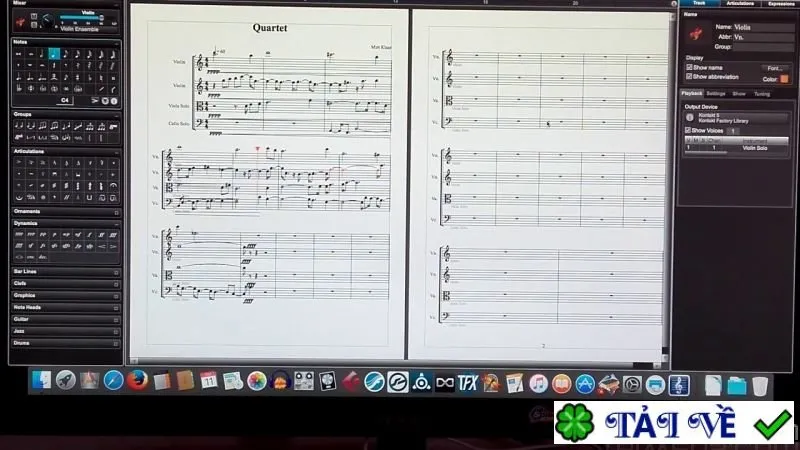Click the C4 pitch indicator in Notes palette
This screenshot has width=800, height=450.
65,101
